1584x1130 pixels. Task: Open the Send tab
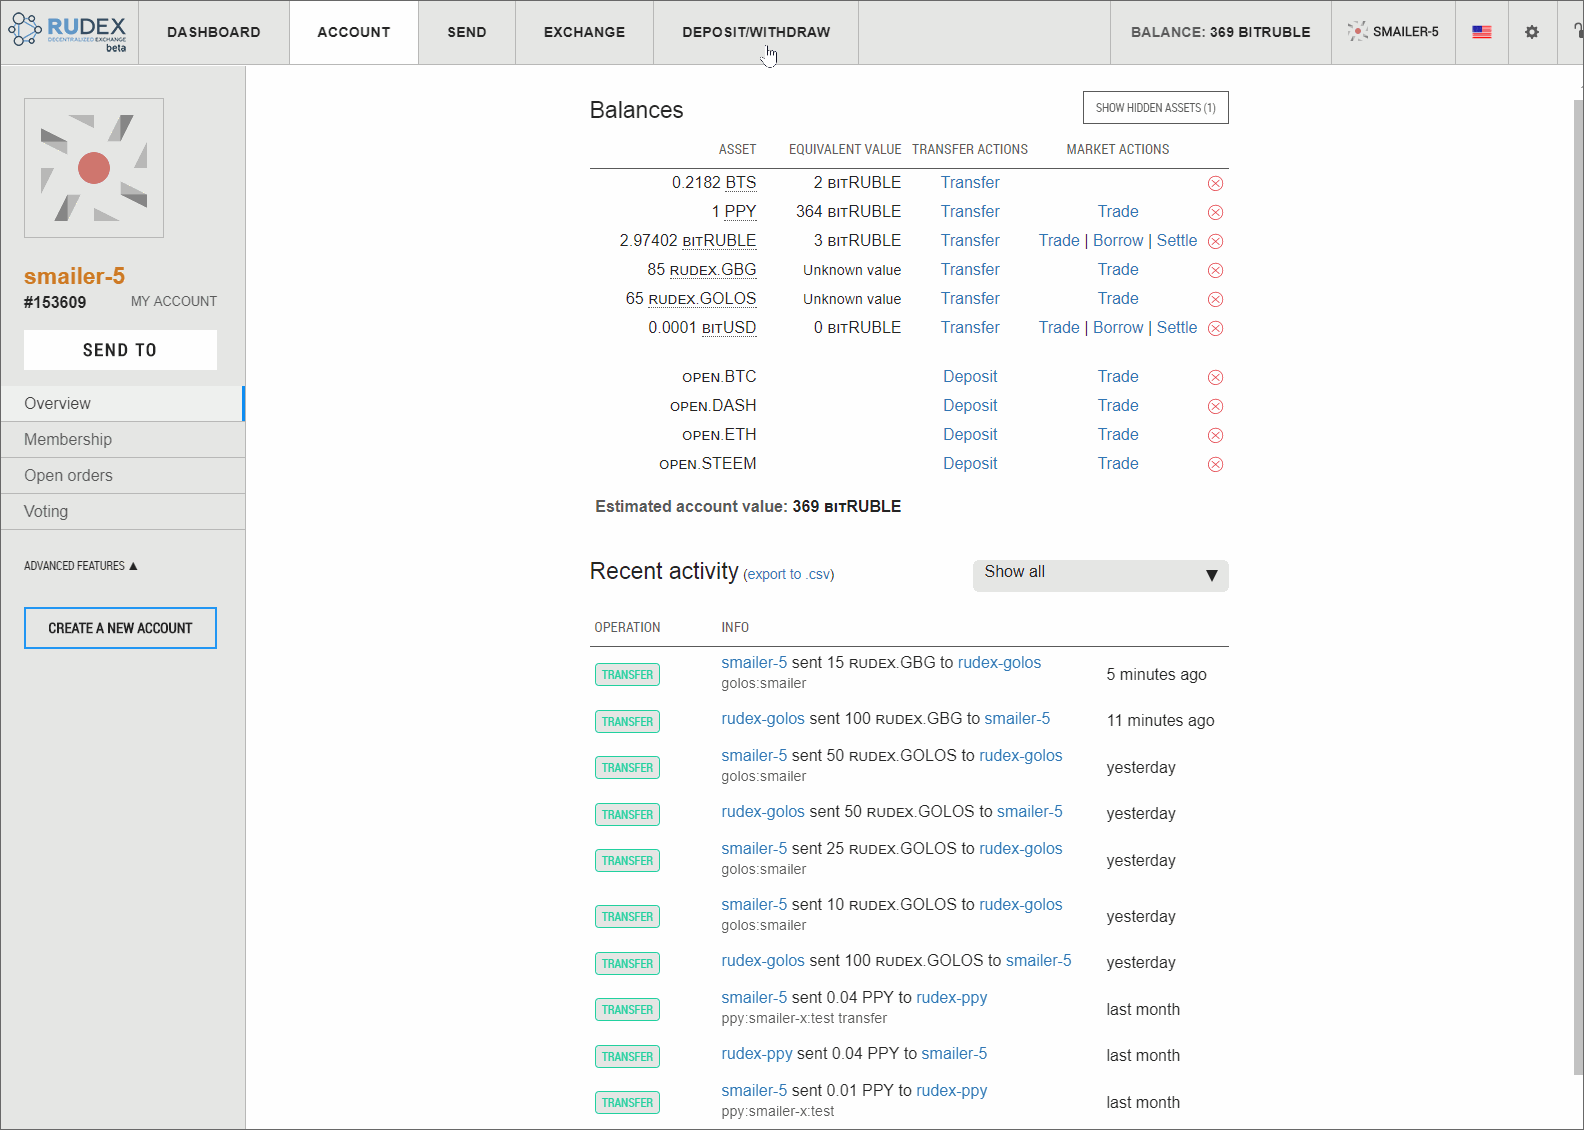click(467, 32)
